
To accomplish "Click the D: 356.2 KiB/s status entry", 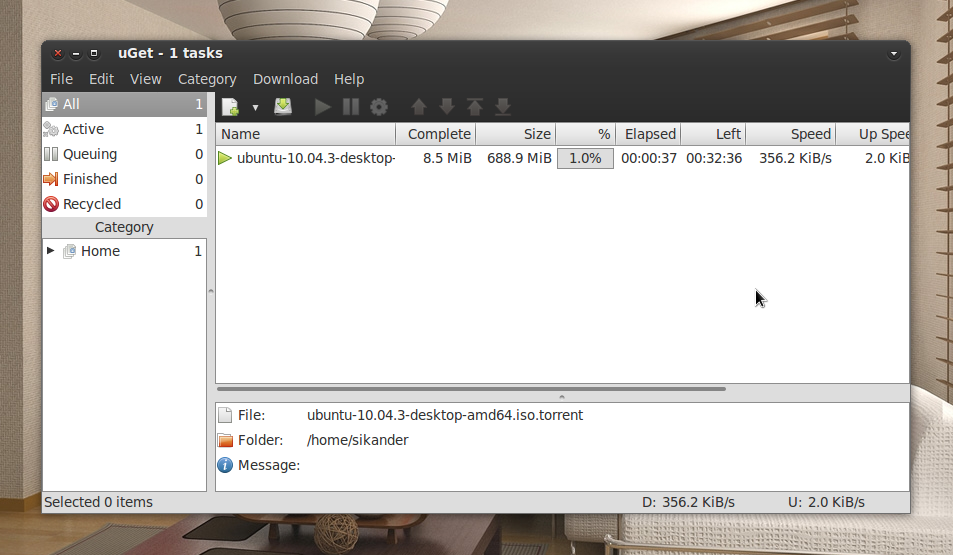I will click(688, 502).
